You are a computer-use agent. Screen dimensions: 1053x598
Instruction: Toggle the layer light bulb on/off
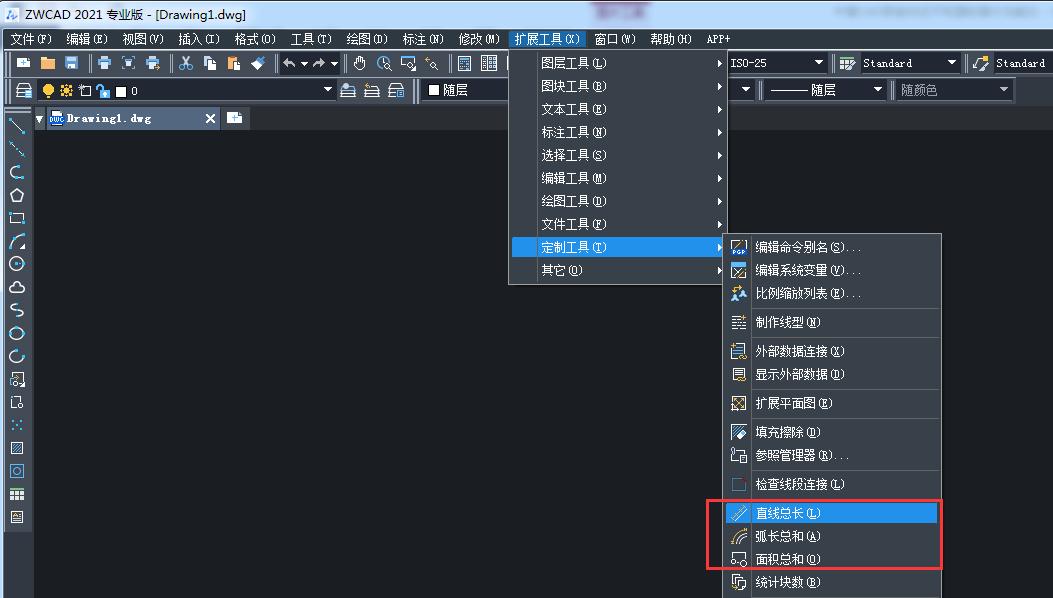[x=47, y=89]
